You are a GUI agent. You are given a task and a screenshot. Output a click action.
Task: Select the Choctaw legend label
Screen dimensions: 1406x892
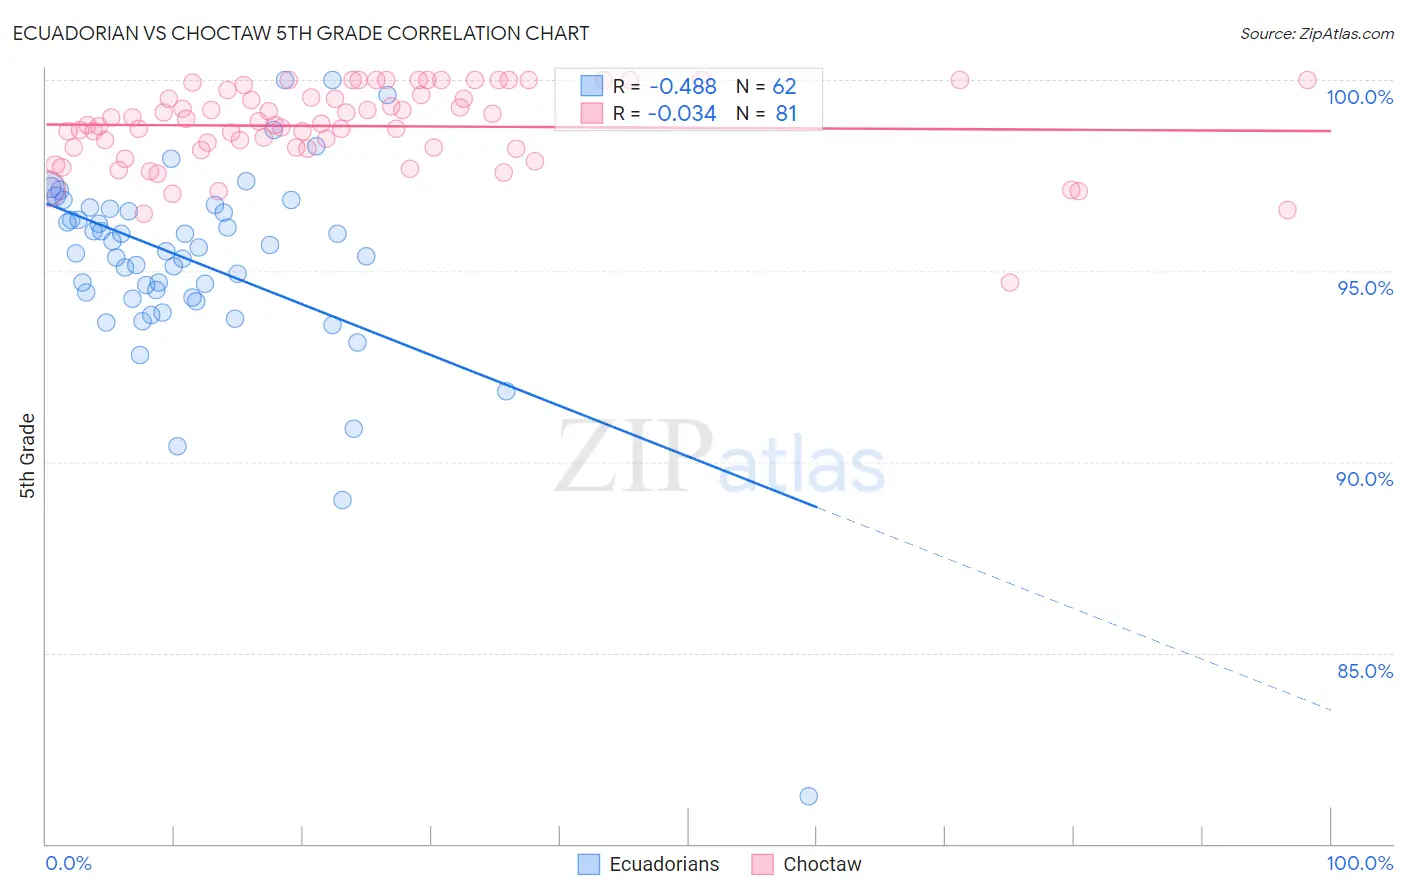tap(822, 864)
